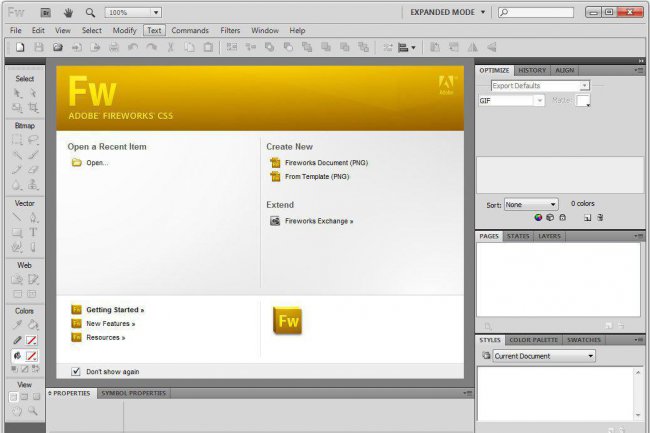Select the Paint Bucket tool
Viewport: 650px width, 433px height.
point(33,325)
